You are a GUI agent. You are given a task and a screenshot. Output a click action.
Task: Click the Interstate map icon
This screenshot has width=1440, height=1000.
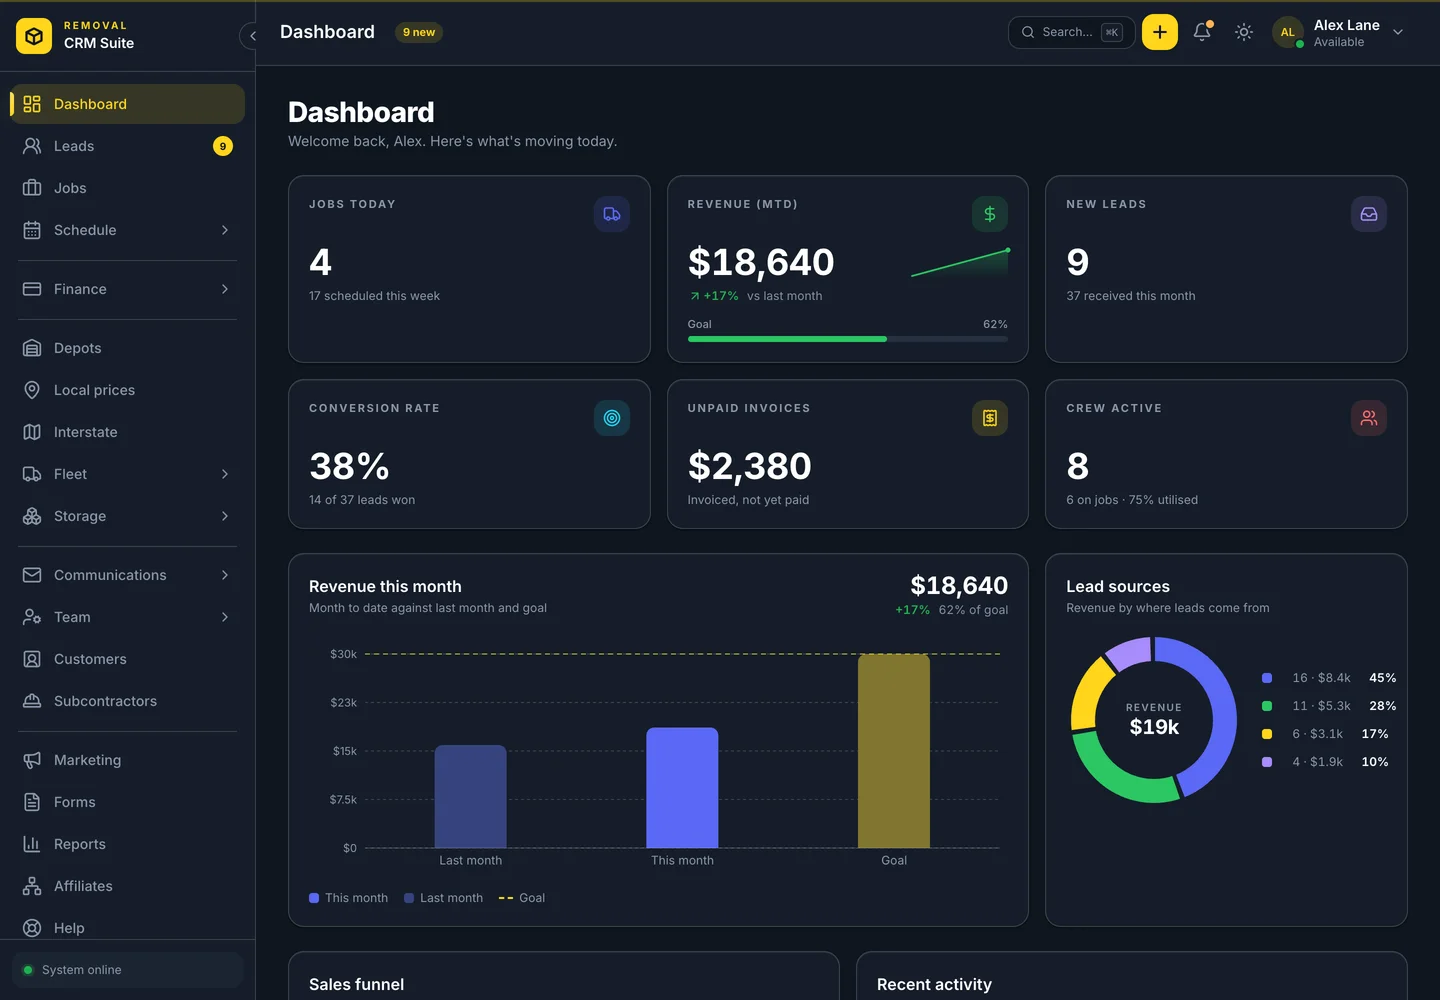point(32,432)
